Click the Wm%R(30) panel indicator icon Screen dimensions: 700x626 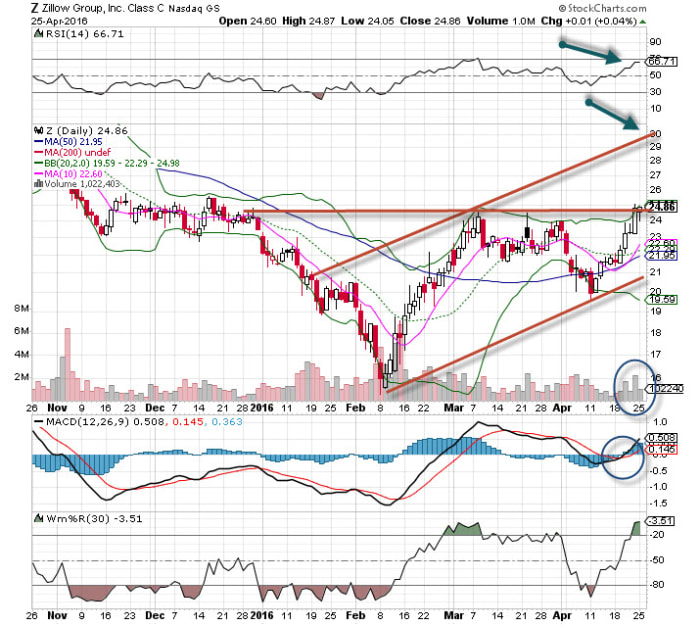point(39,518)
